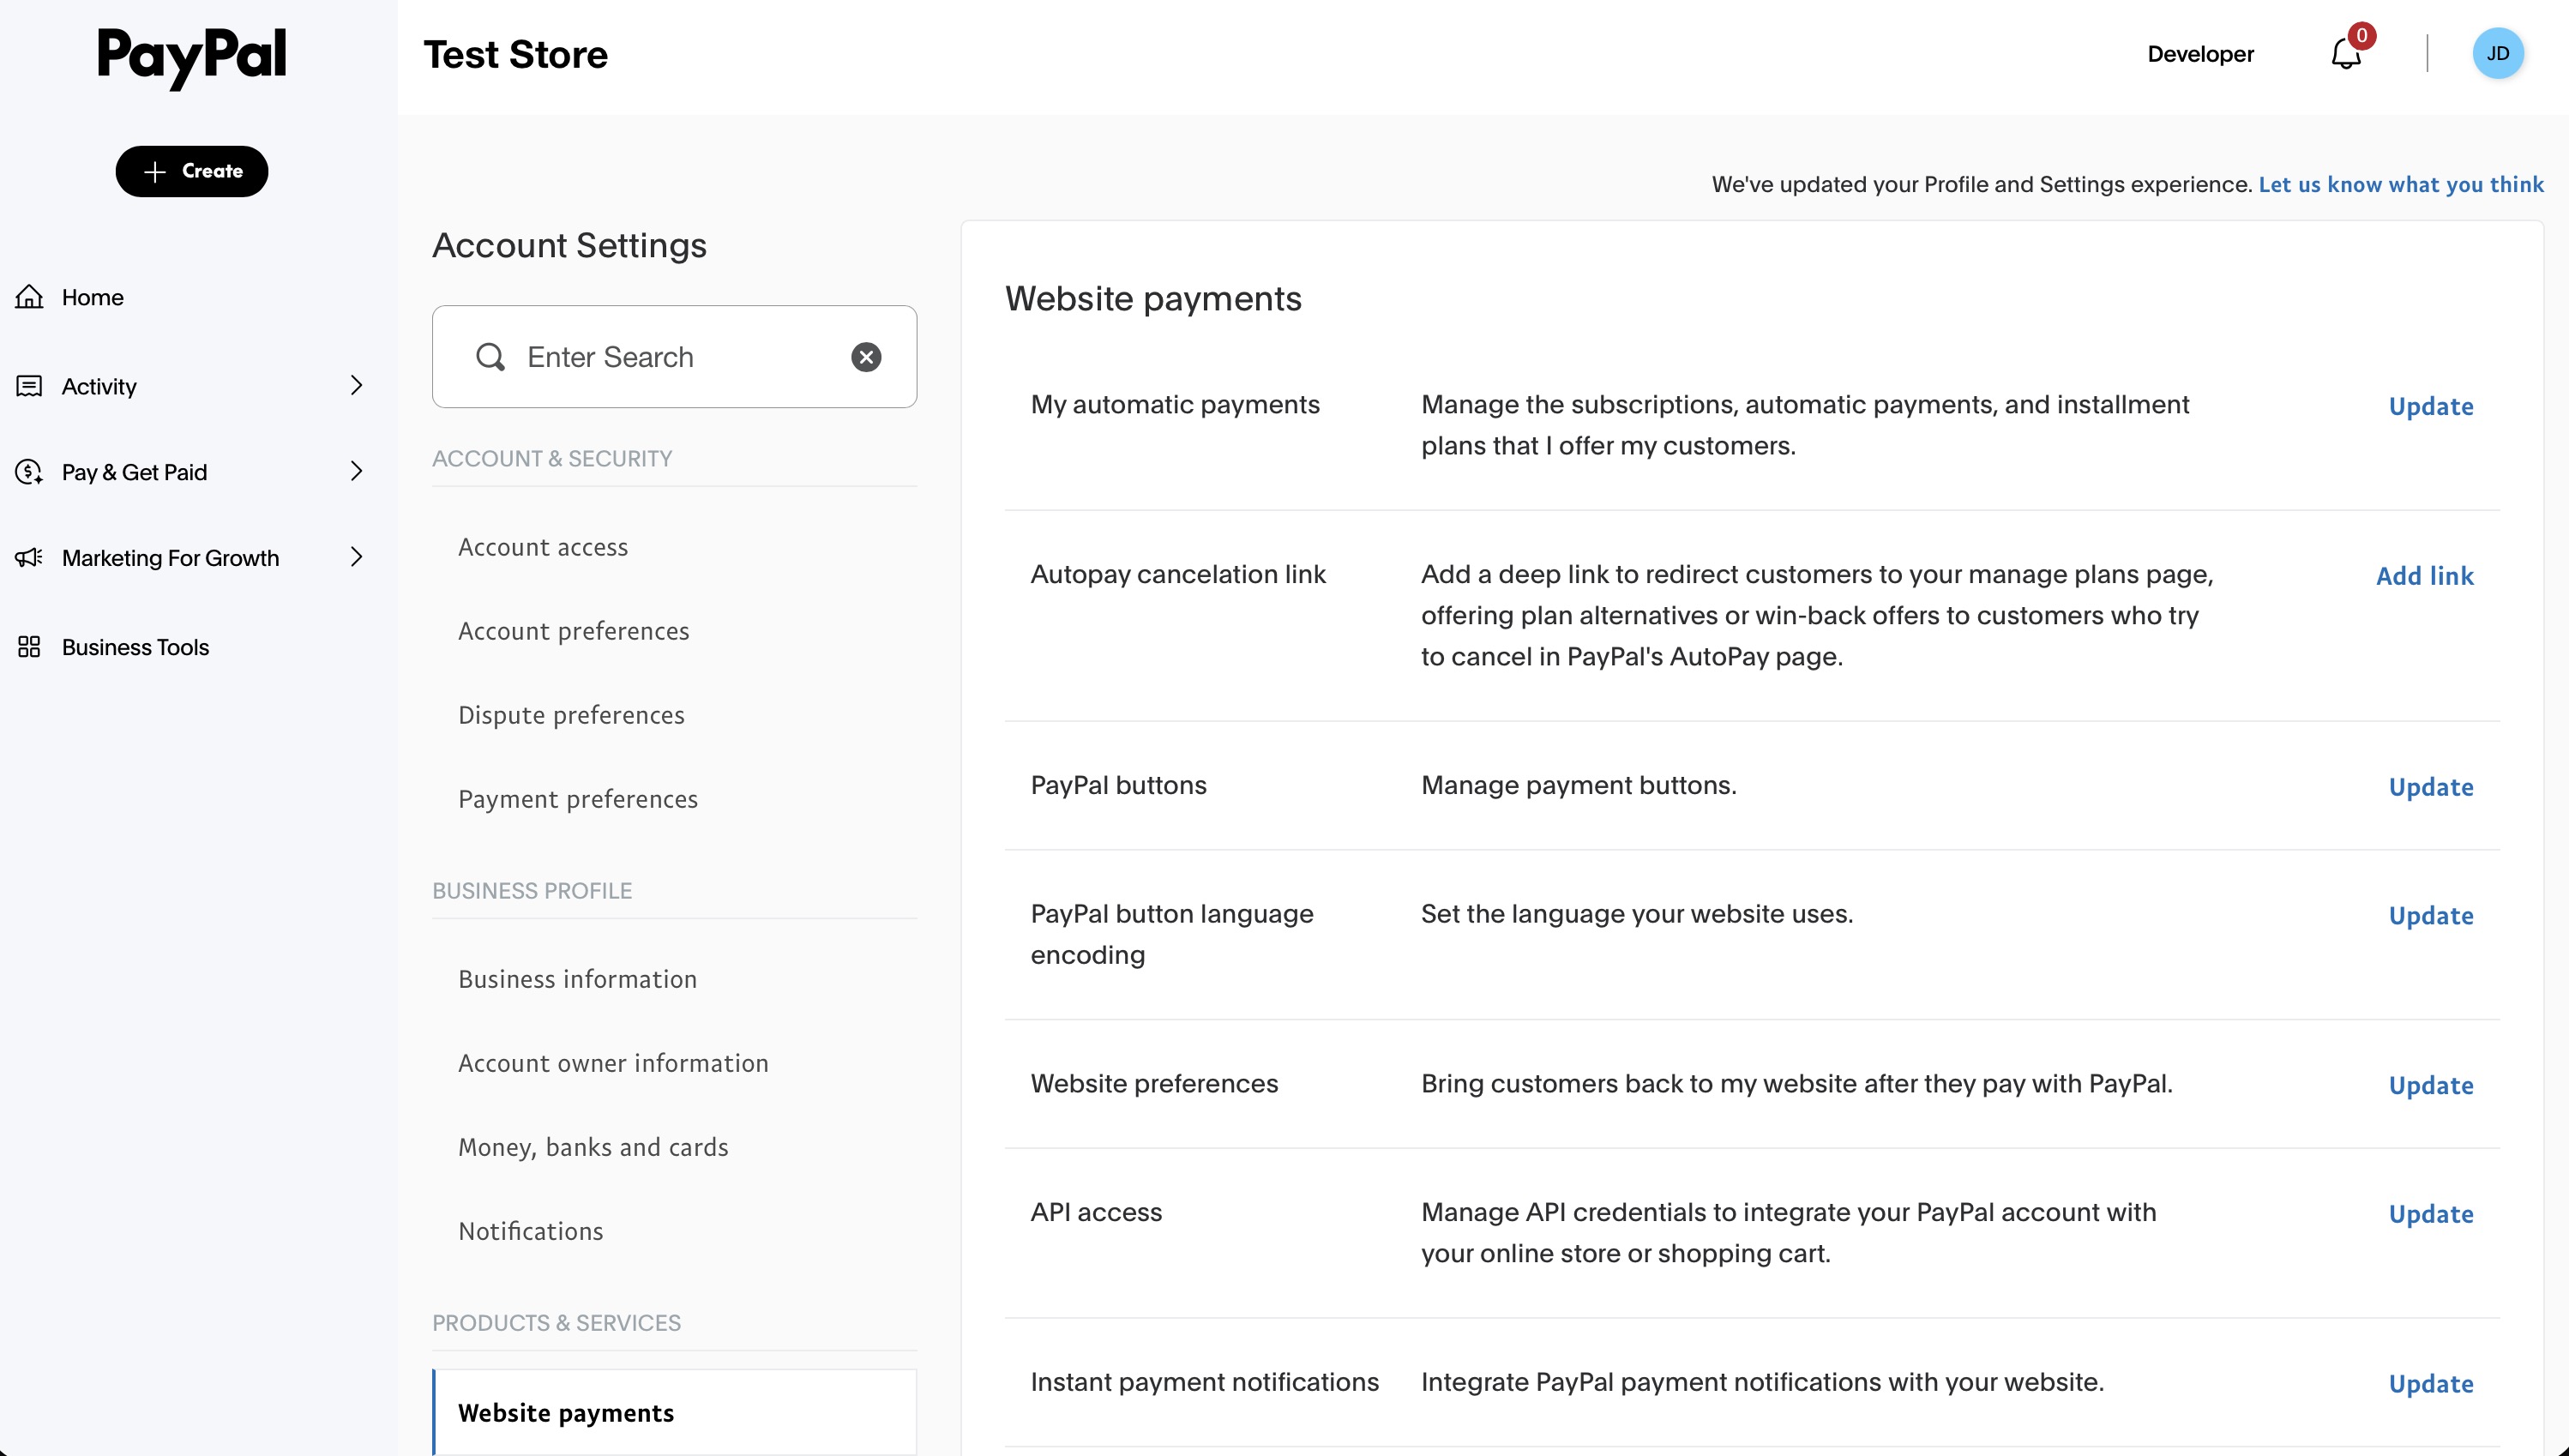Click the Autopay cancelation link row label
Viewport: 2569px width, 1456px height.
click(x=1178, y=574)
